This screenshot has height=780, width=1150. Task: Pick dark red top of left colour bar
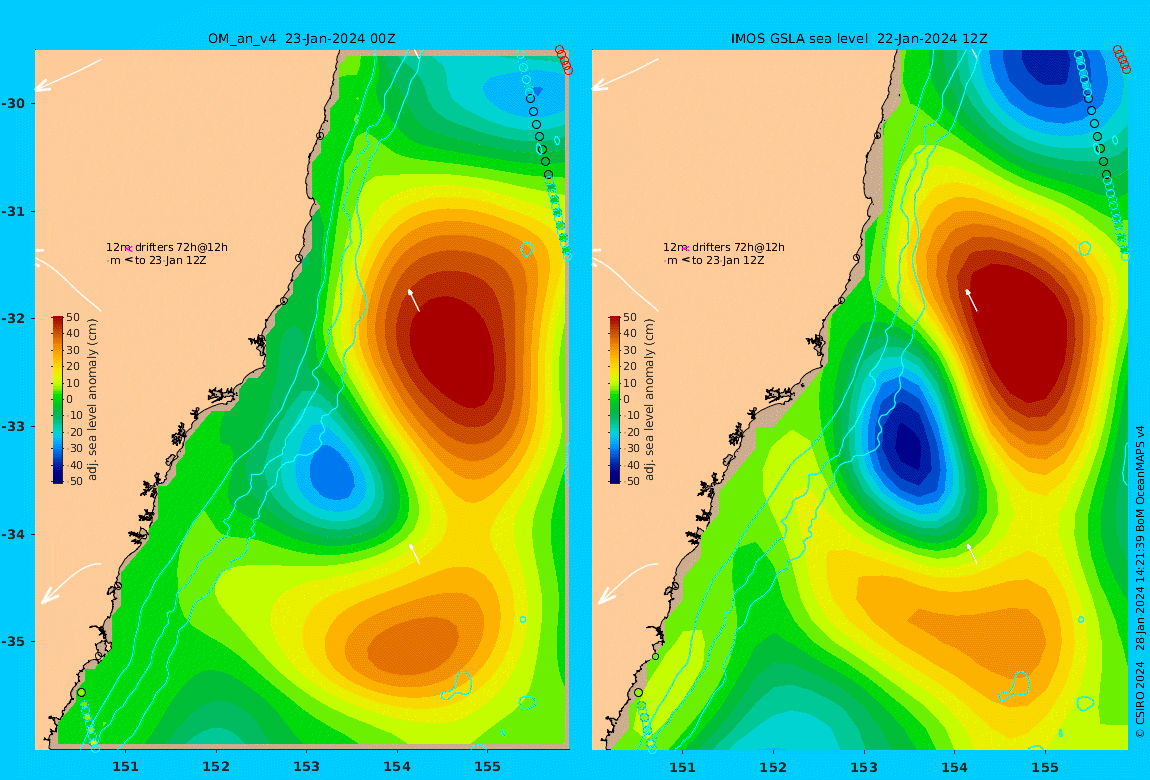58,321
